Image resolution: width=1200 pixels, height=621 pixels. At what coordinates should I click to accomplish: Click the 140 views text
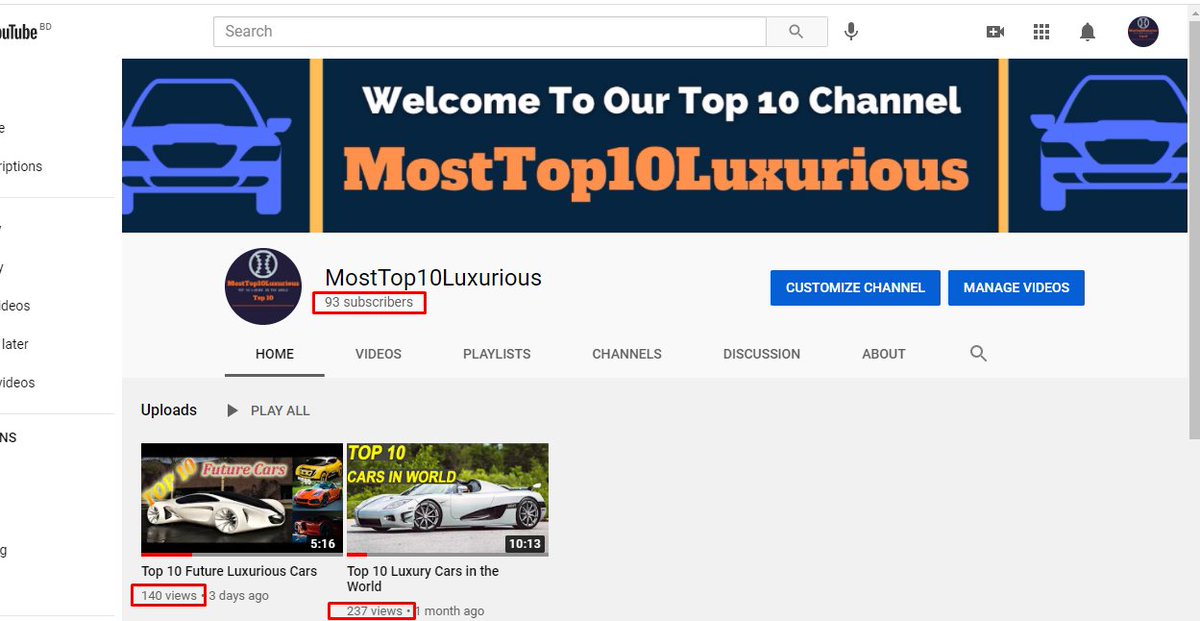[x=169, y=596]
